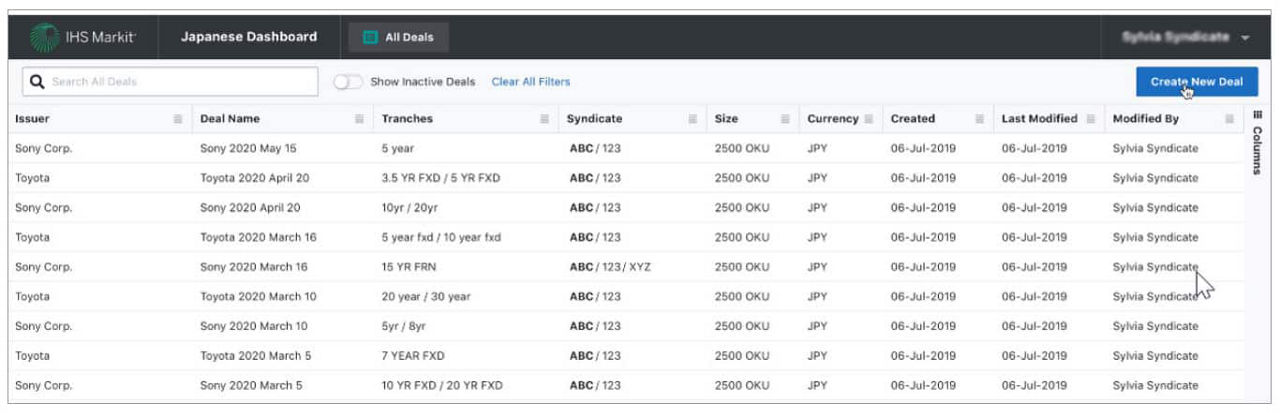Image resolution: width=1280 pixels, height=414 pixels.
Task: Open the Deal Name column menu icon
Action: (x=359, y=119)
